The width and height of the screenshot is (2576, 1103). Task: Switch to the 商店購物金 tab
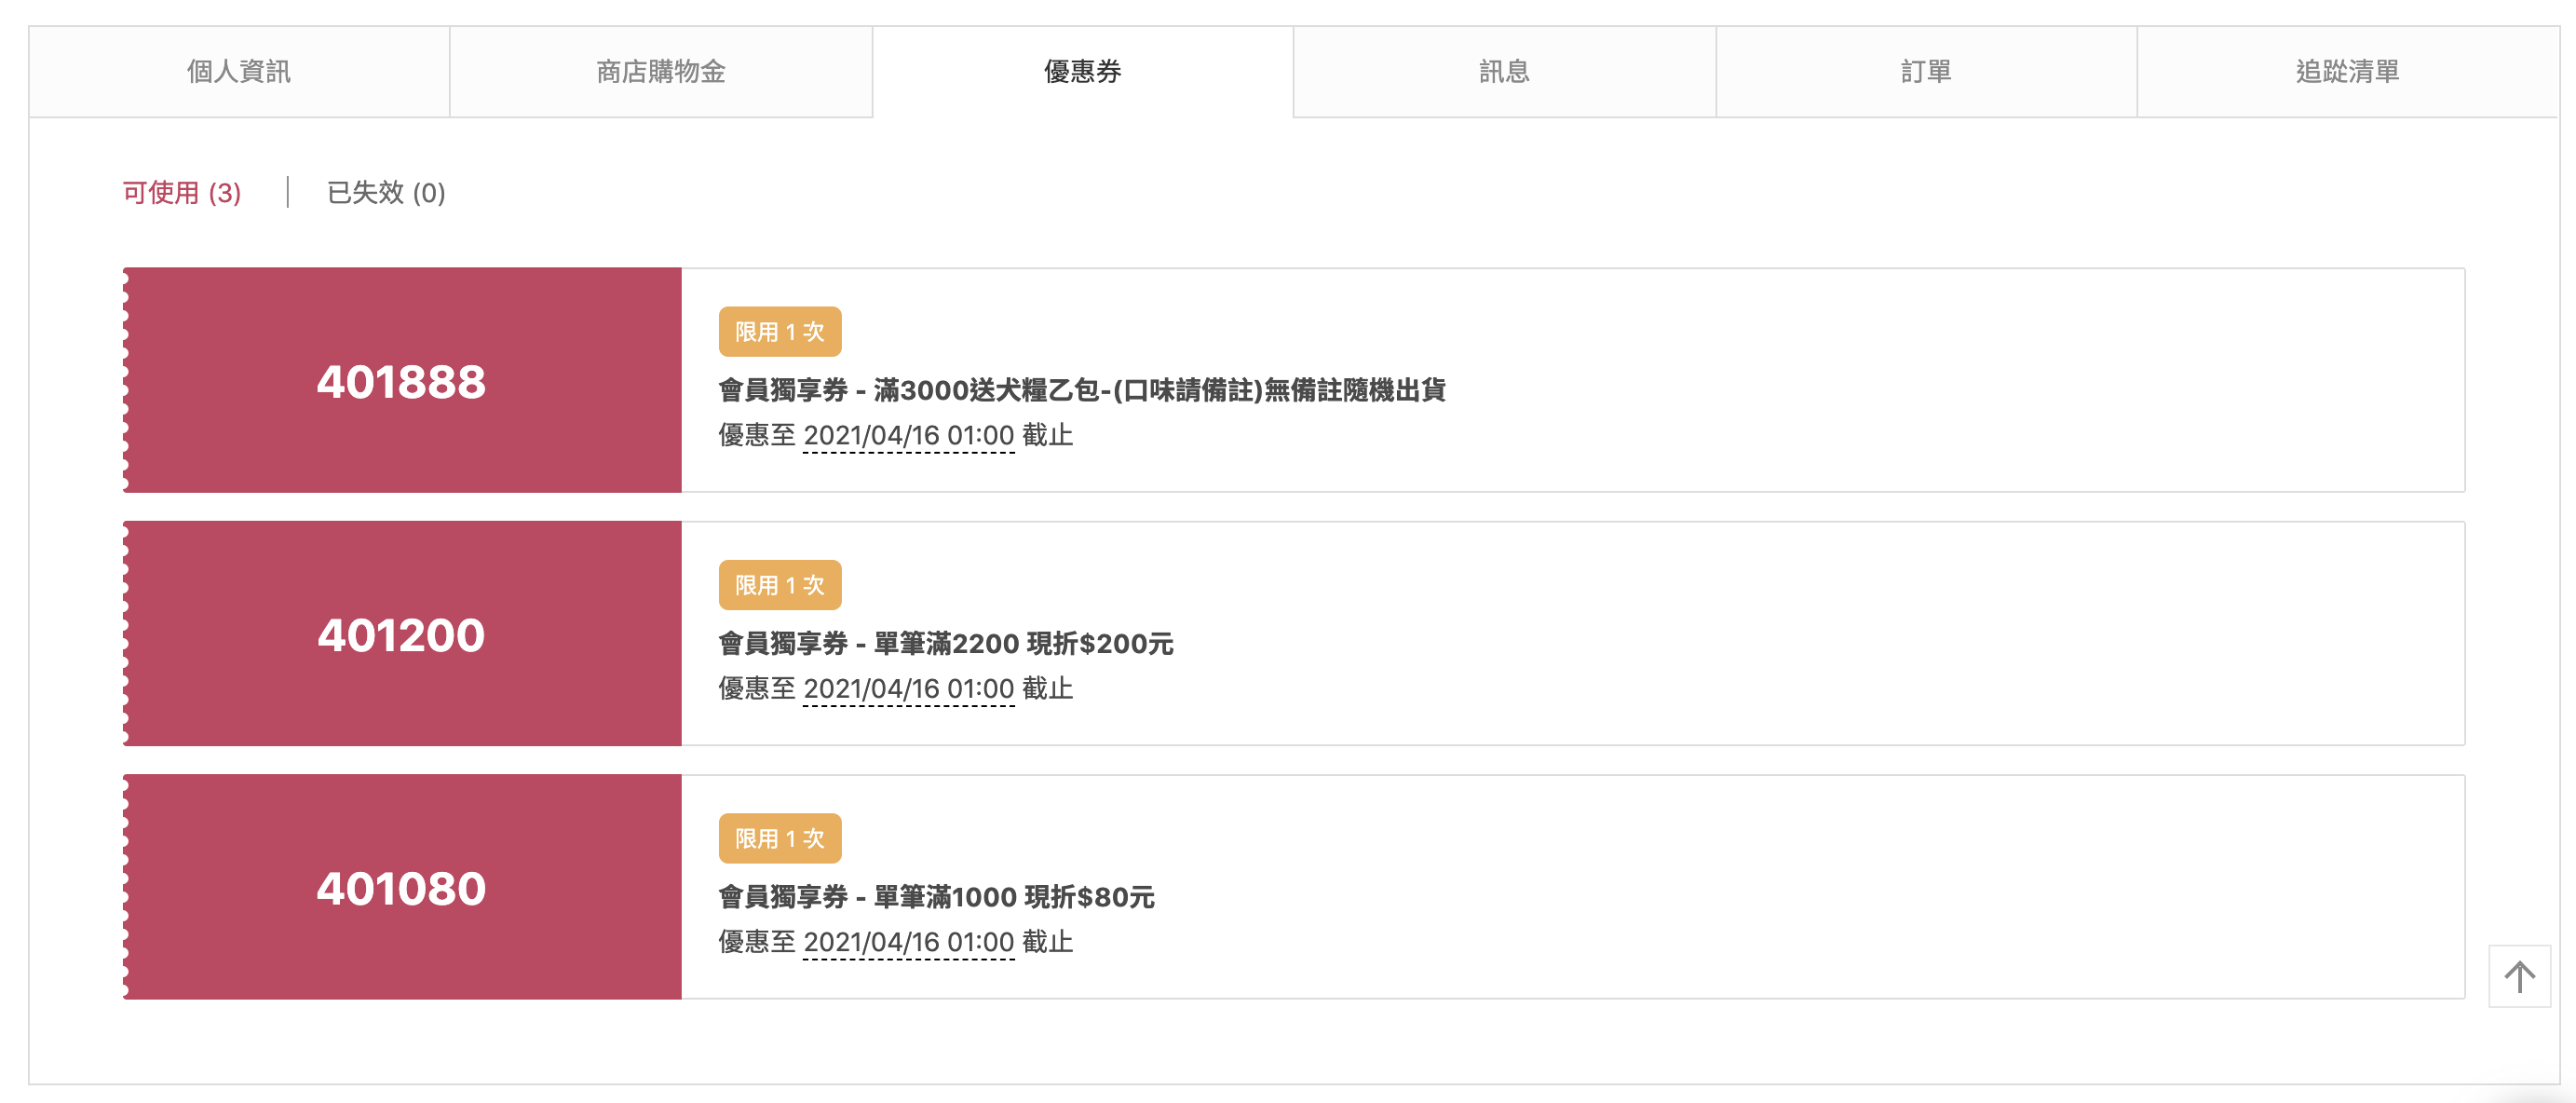click(660, 72)
